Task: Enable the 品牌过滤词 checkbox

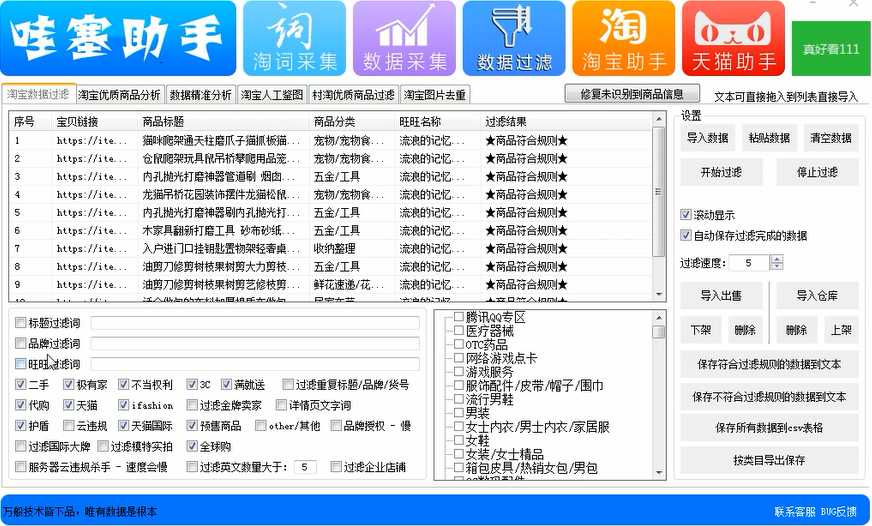Action: [21, 343]
